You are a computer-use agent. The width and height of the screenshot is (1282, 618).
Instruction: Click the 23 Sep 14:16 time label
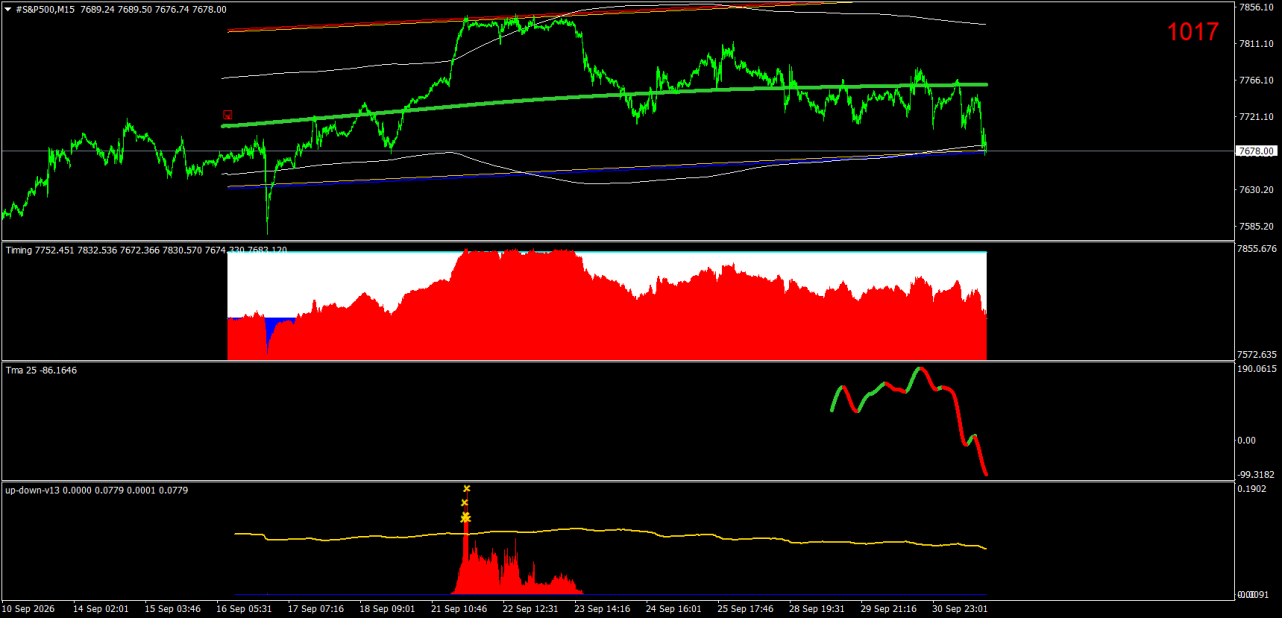(x=604, y=608)
